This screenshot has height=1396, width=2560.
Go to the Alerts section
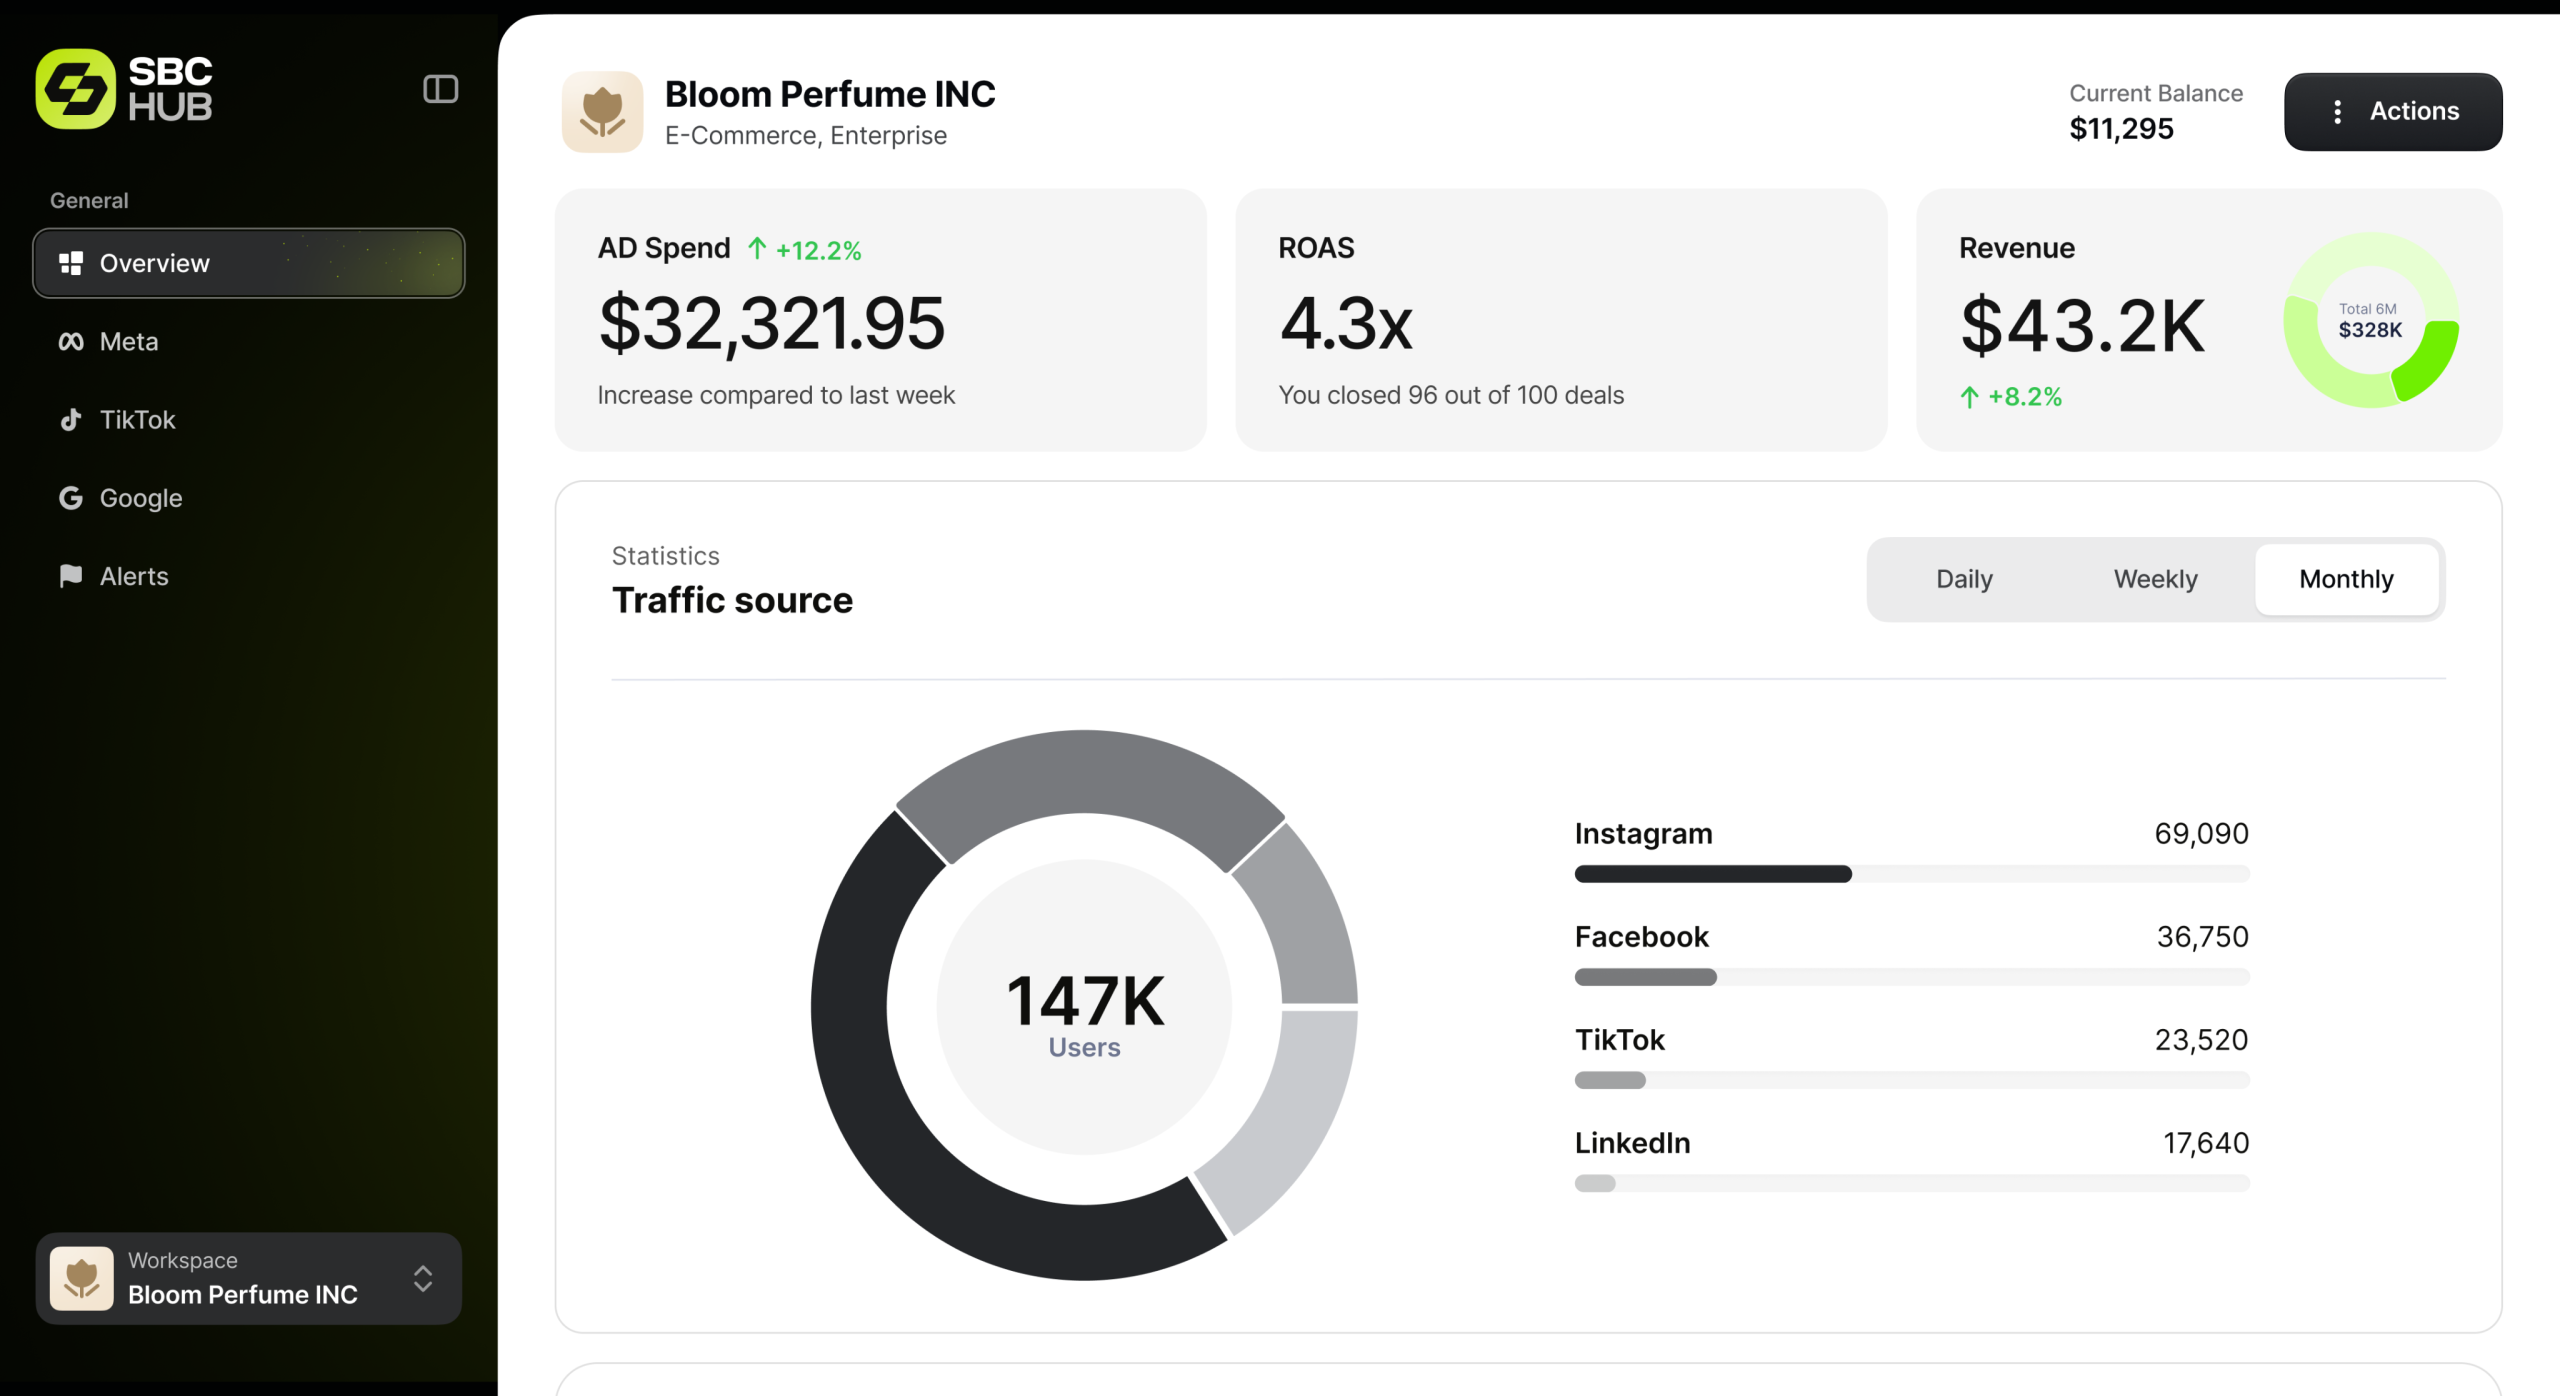[x=249, y=576]
